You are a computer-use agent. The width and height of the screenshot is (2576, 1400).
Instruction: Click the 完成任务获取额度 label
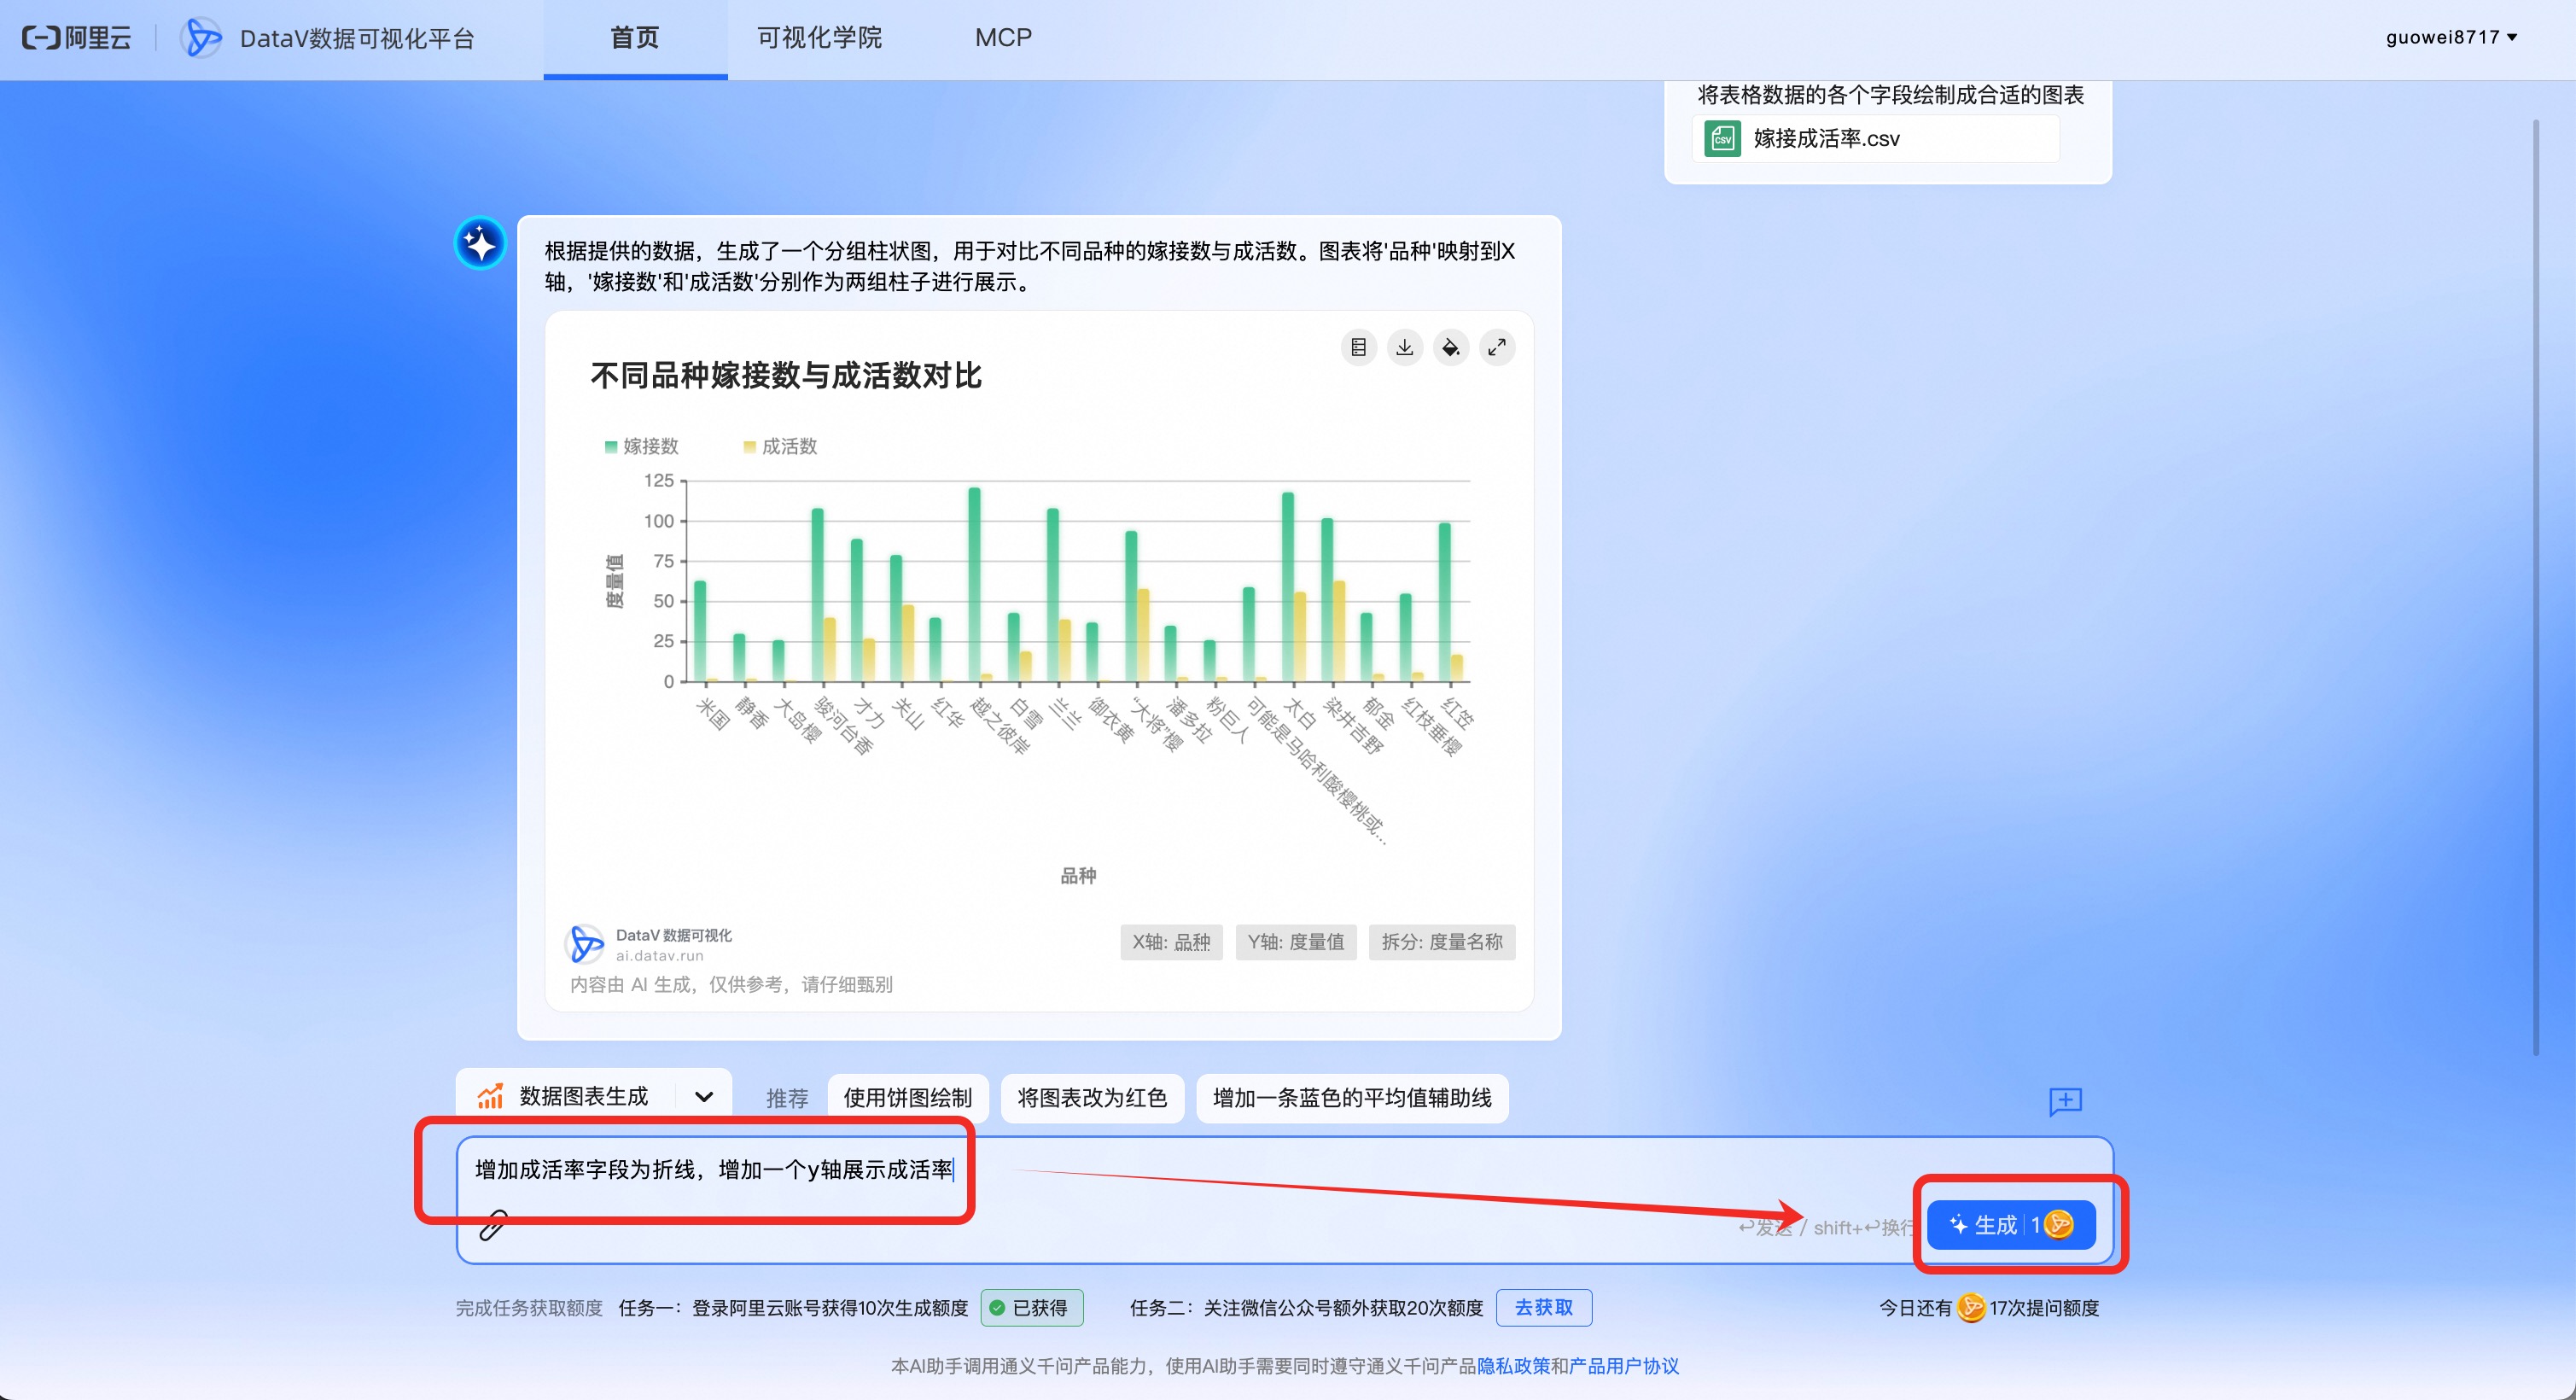coord(530,1308)
